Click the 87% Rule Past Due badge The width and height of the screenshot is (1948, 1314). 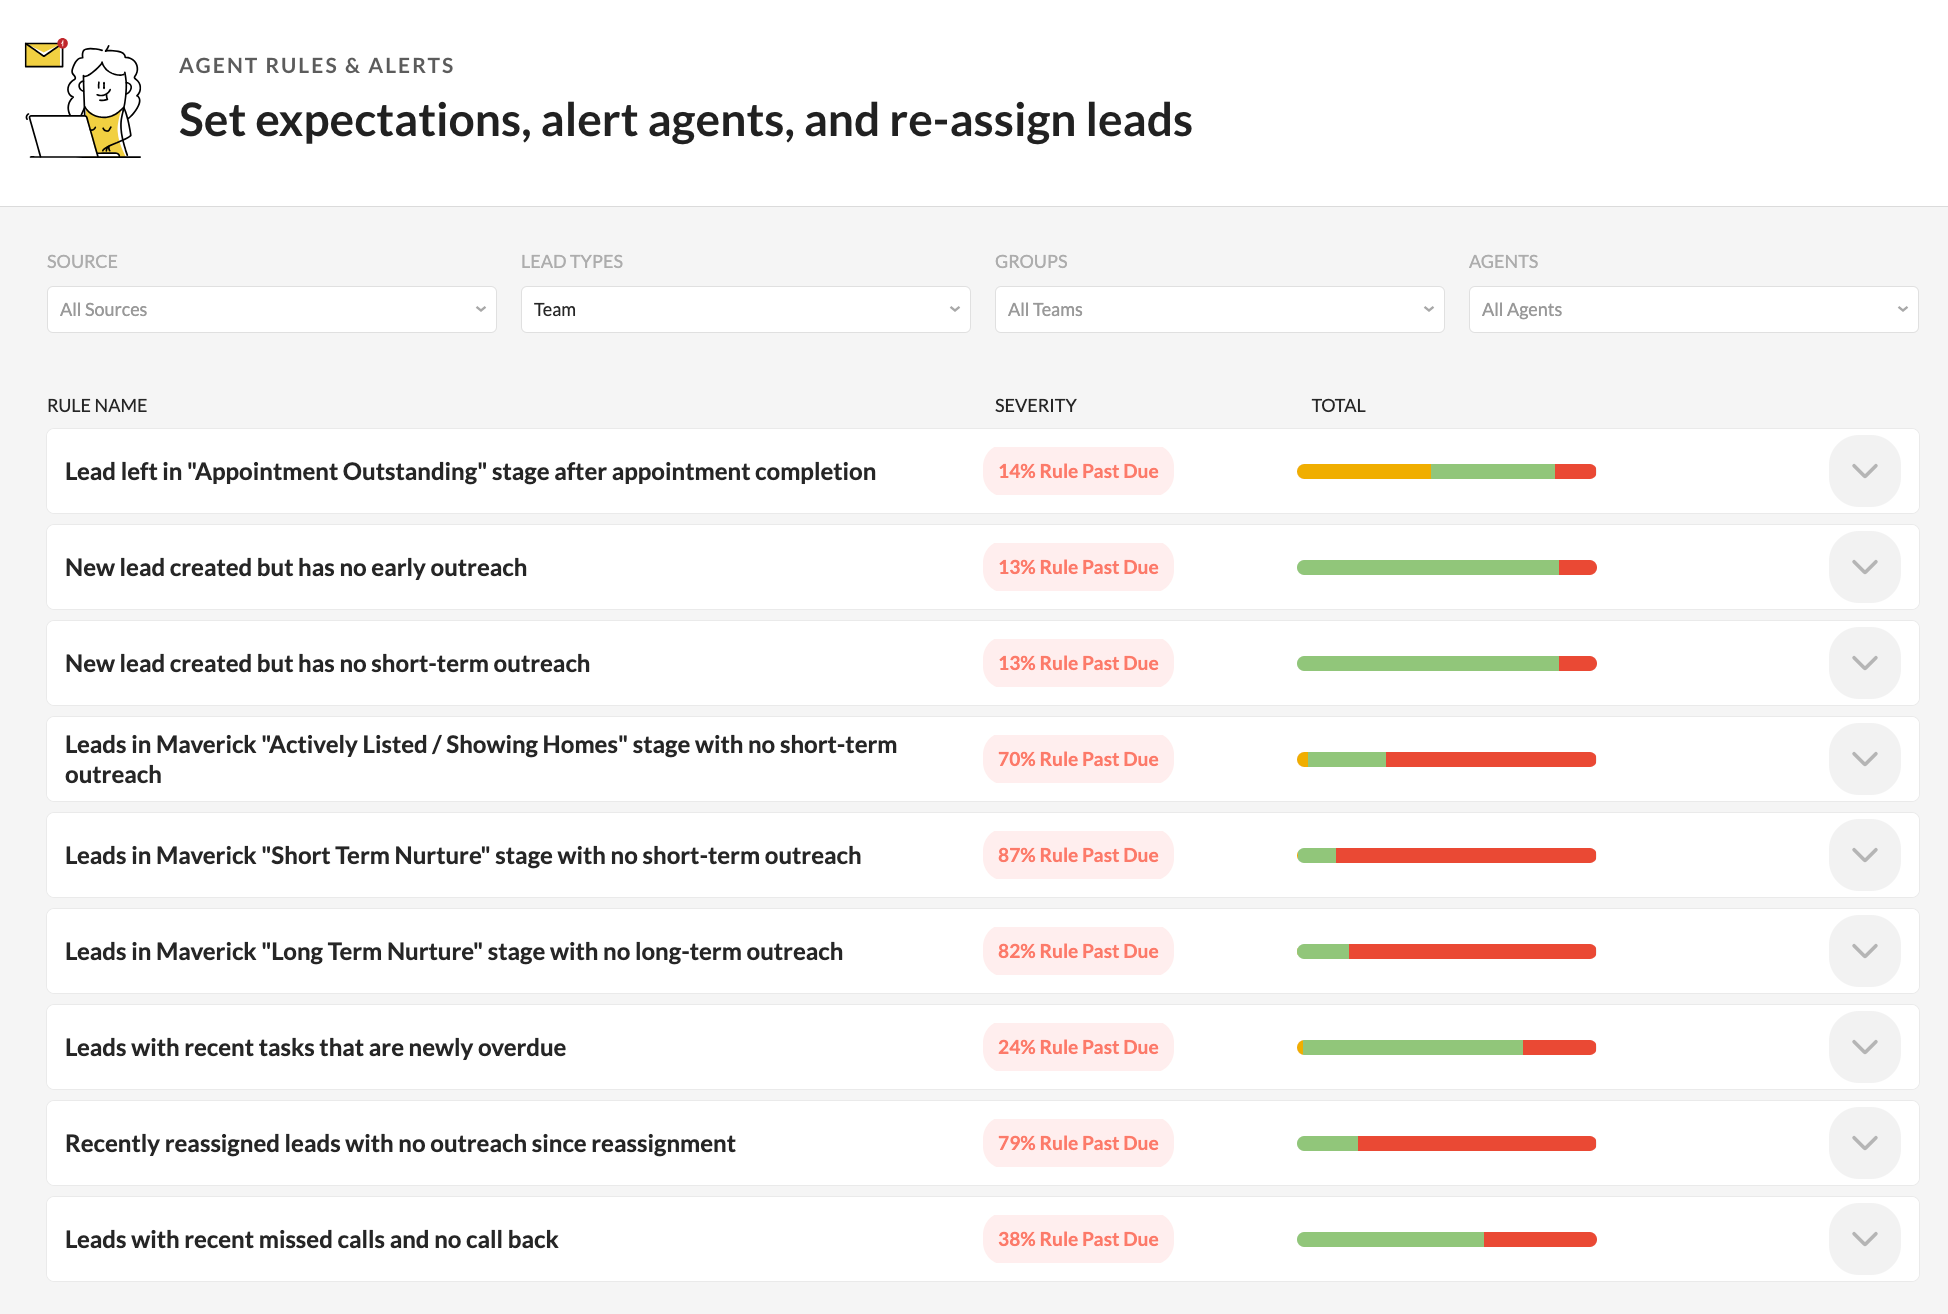(1078, 855)
